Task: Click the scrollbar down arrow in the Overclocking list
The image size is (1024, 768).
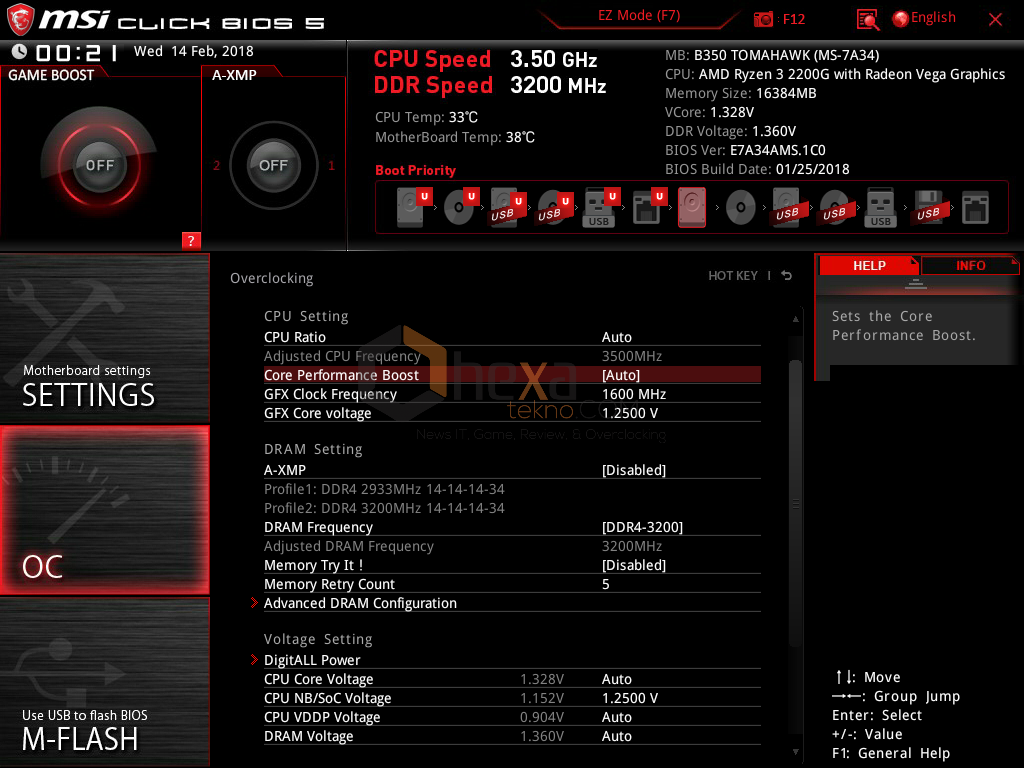Action: click(x=795, y=752)
